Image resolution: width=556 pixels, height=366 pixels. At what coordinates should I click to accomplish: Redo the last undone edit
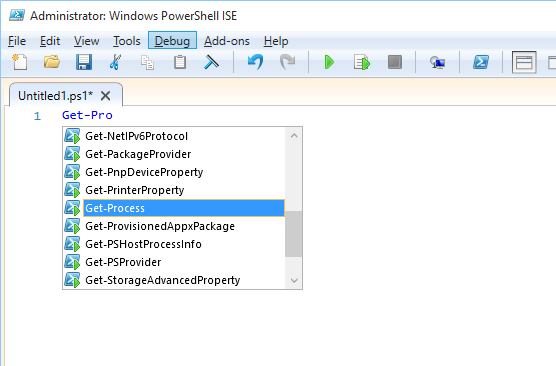(x=287, y=62)
